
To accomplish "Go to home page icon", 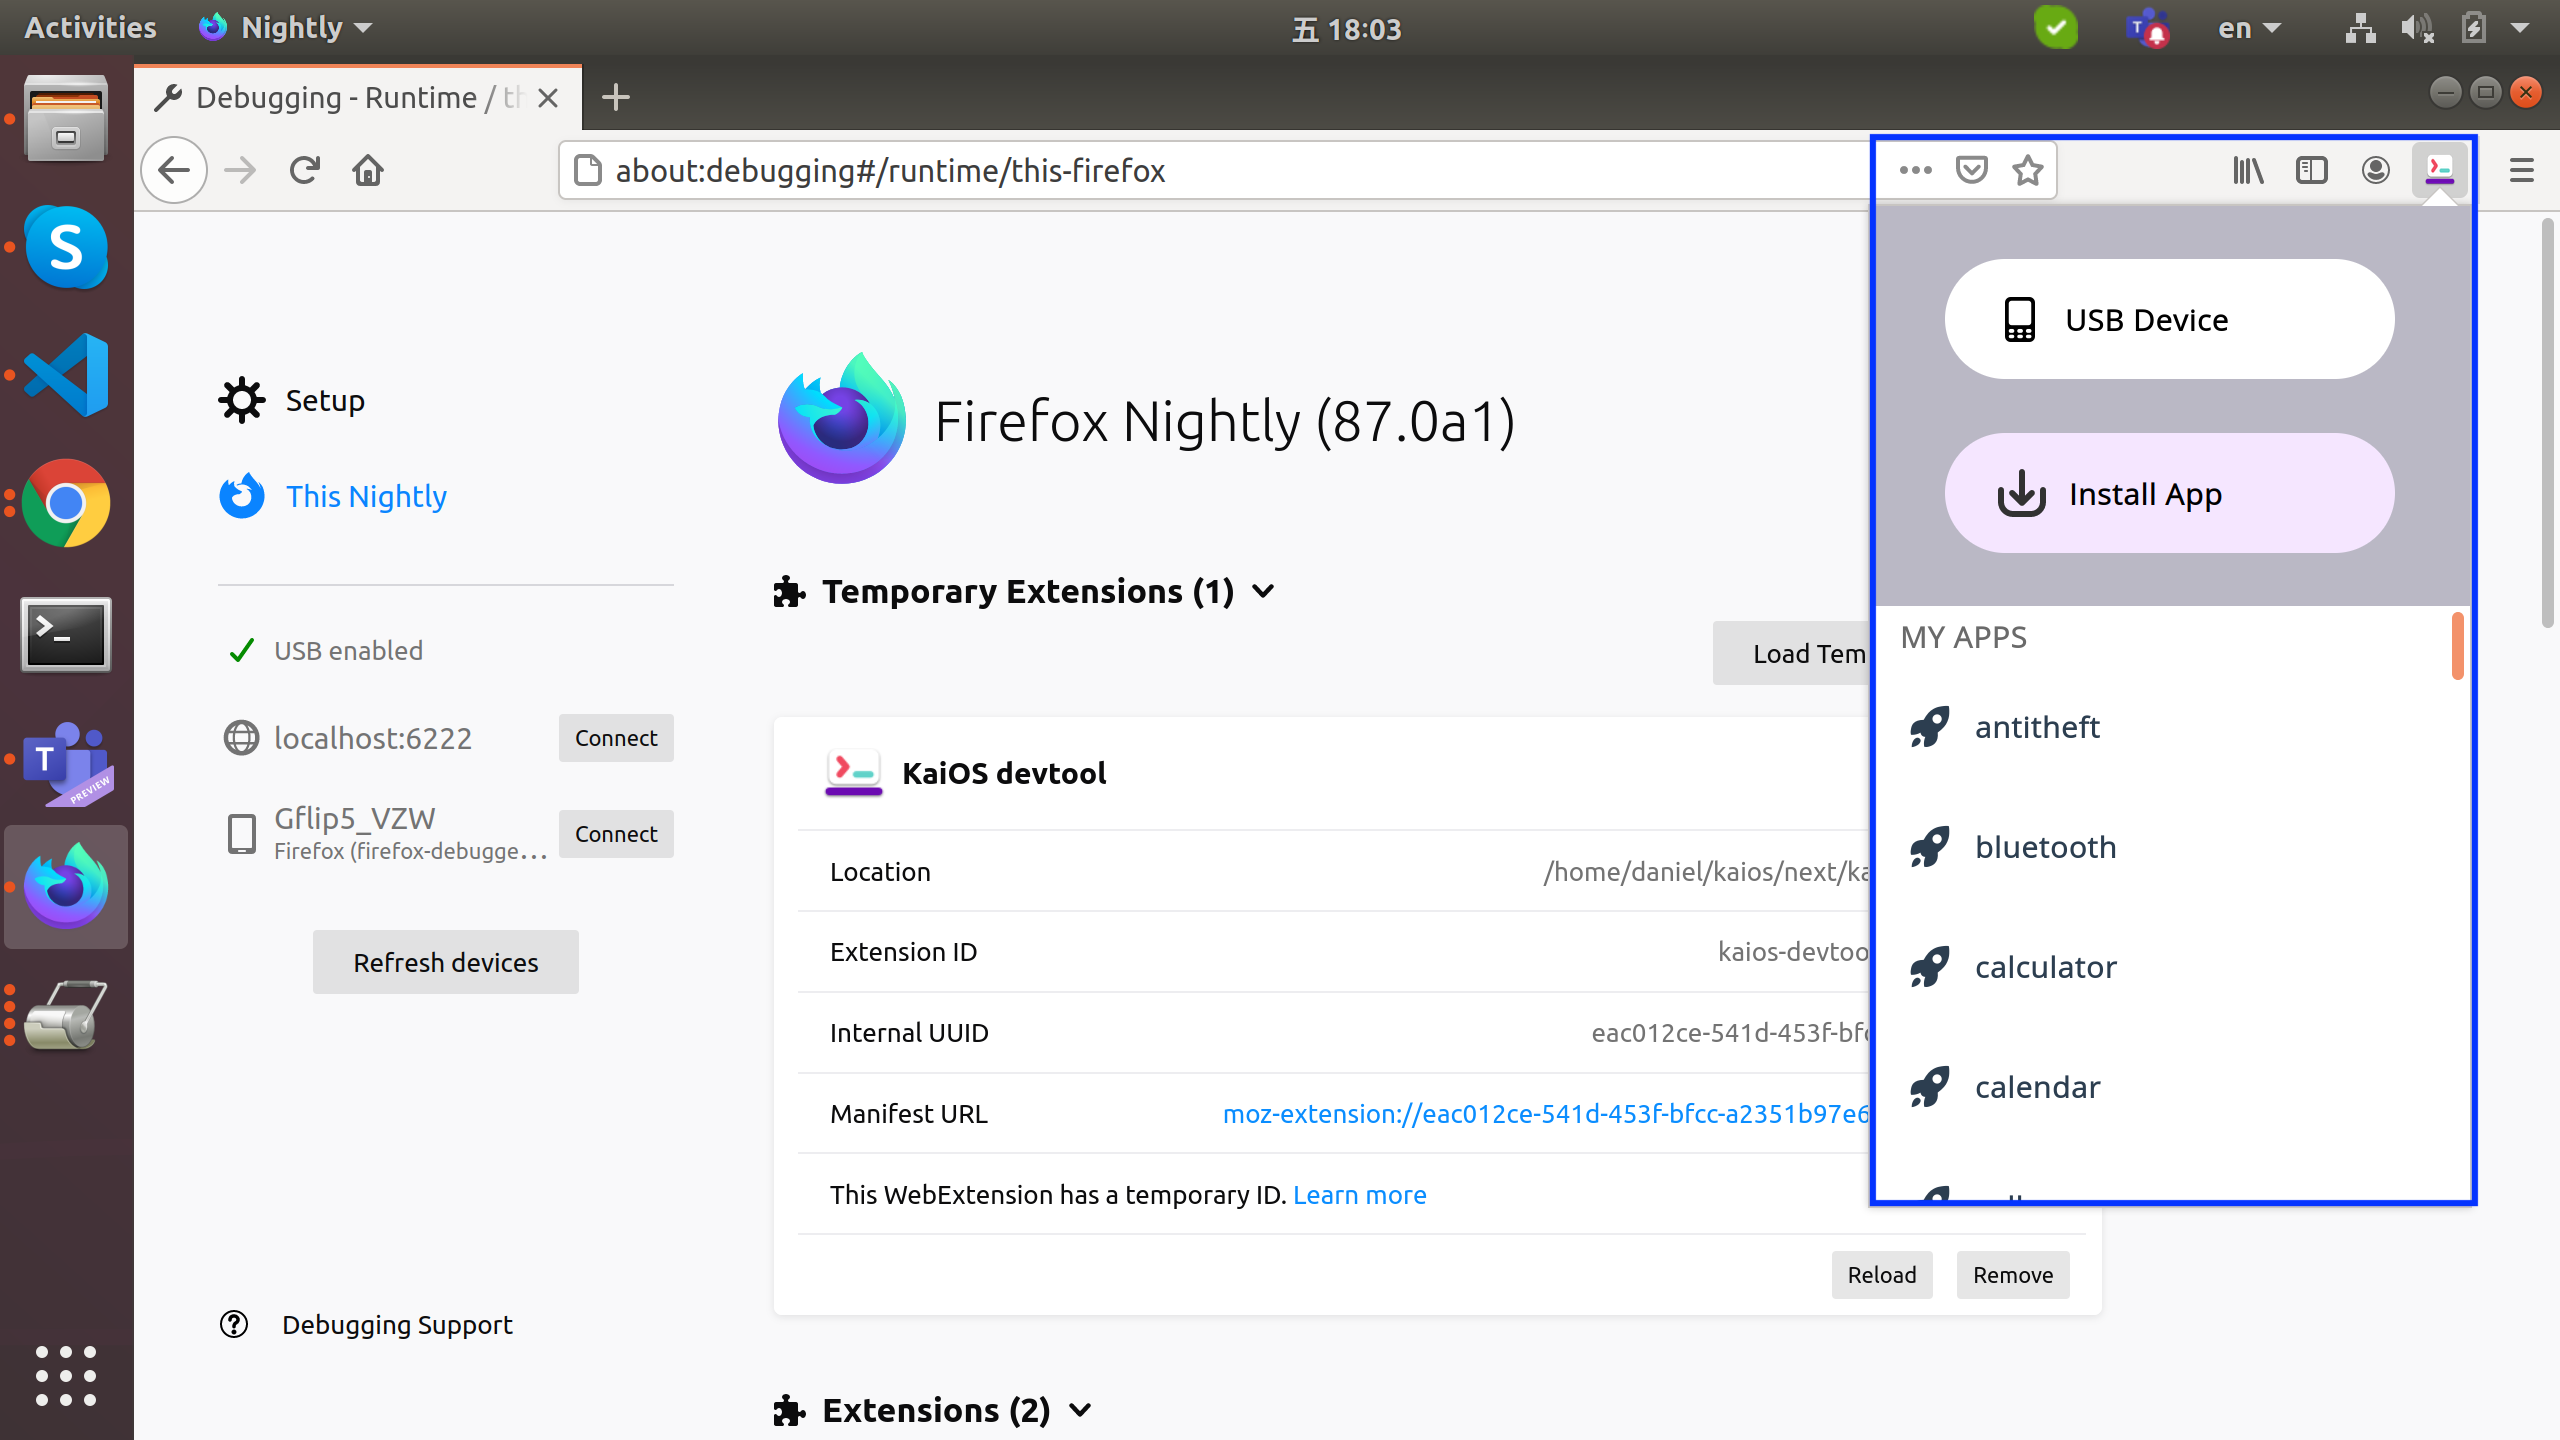I will pos(368,170).
